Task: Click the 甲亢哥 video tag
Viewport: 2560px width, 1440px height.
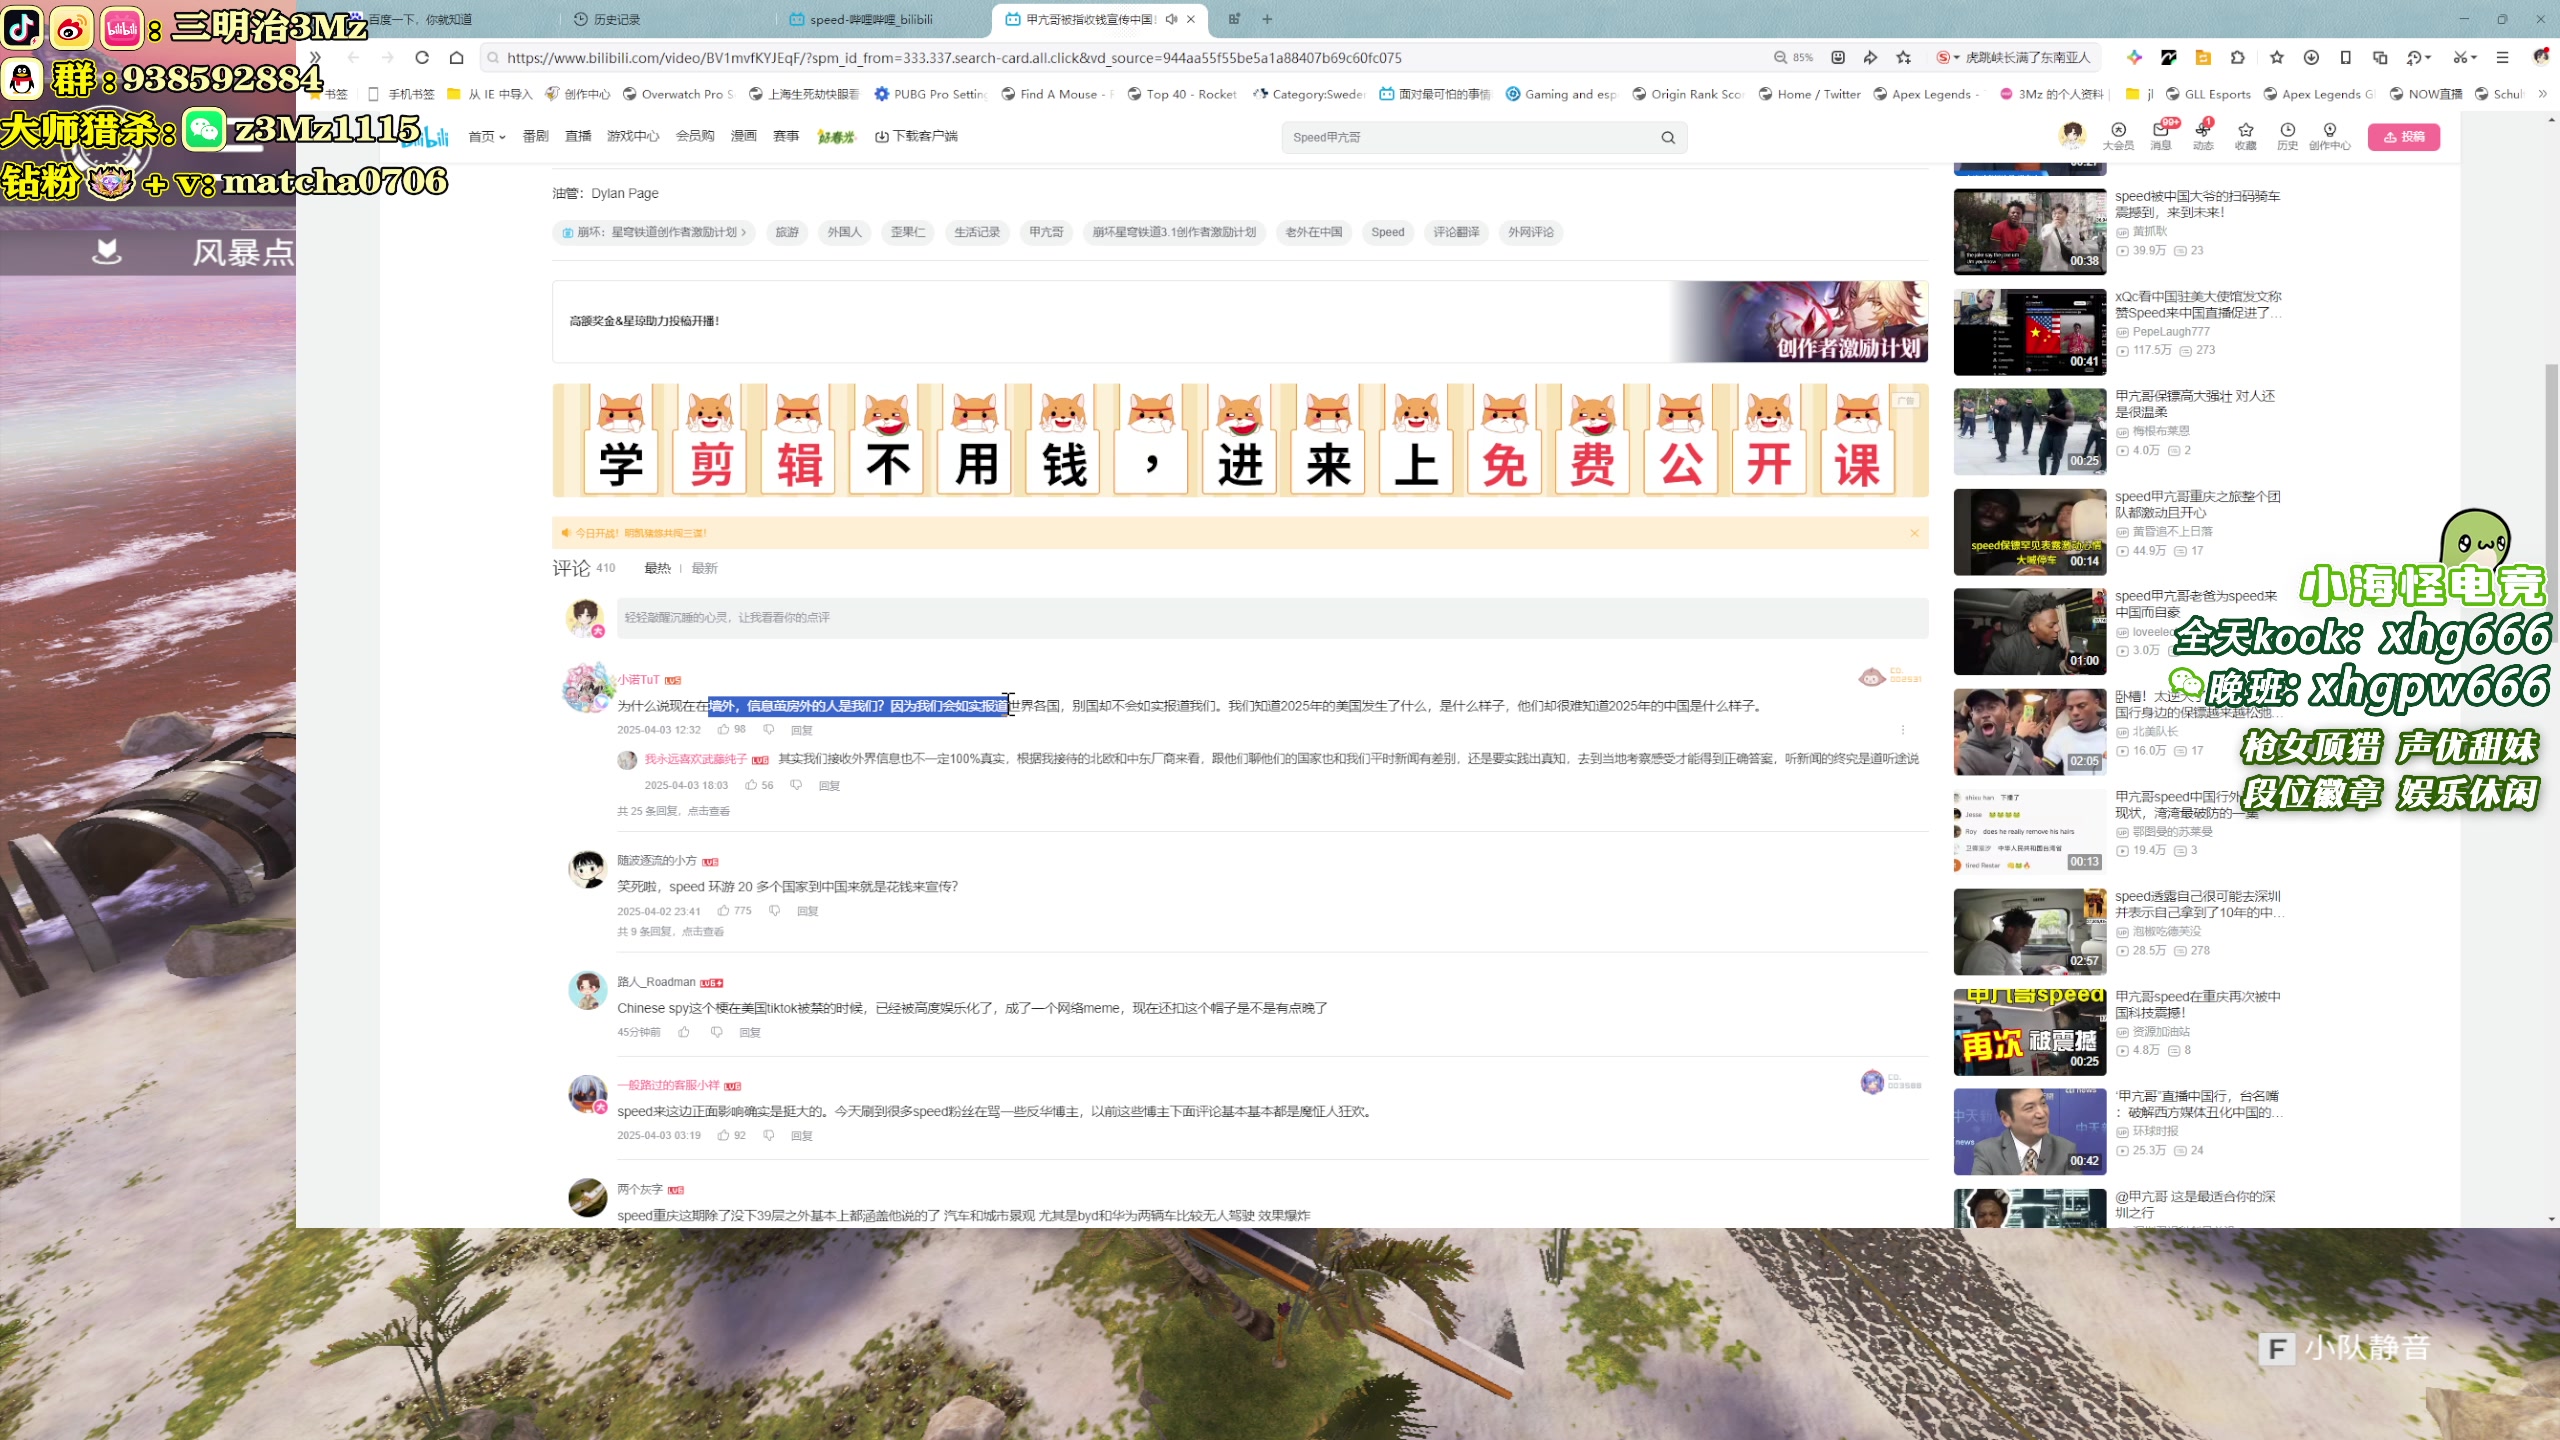Action: tap(1047, 232)
